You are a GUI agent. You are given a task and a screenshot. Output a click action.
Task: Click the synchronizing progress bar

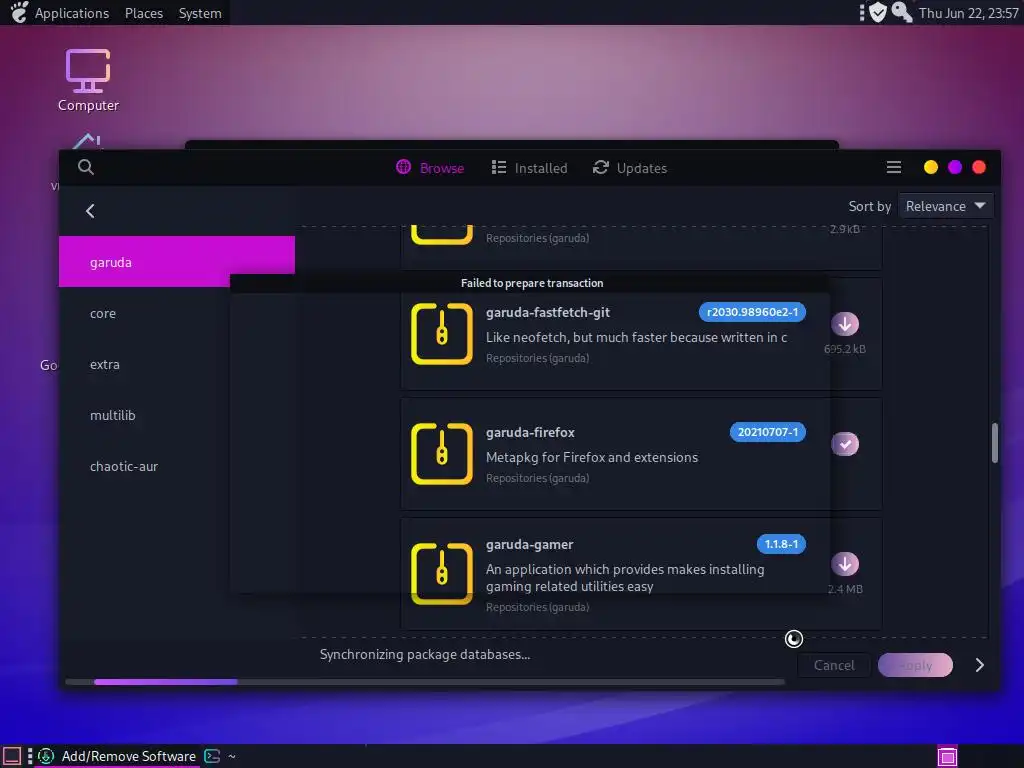coord(424,682)
